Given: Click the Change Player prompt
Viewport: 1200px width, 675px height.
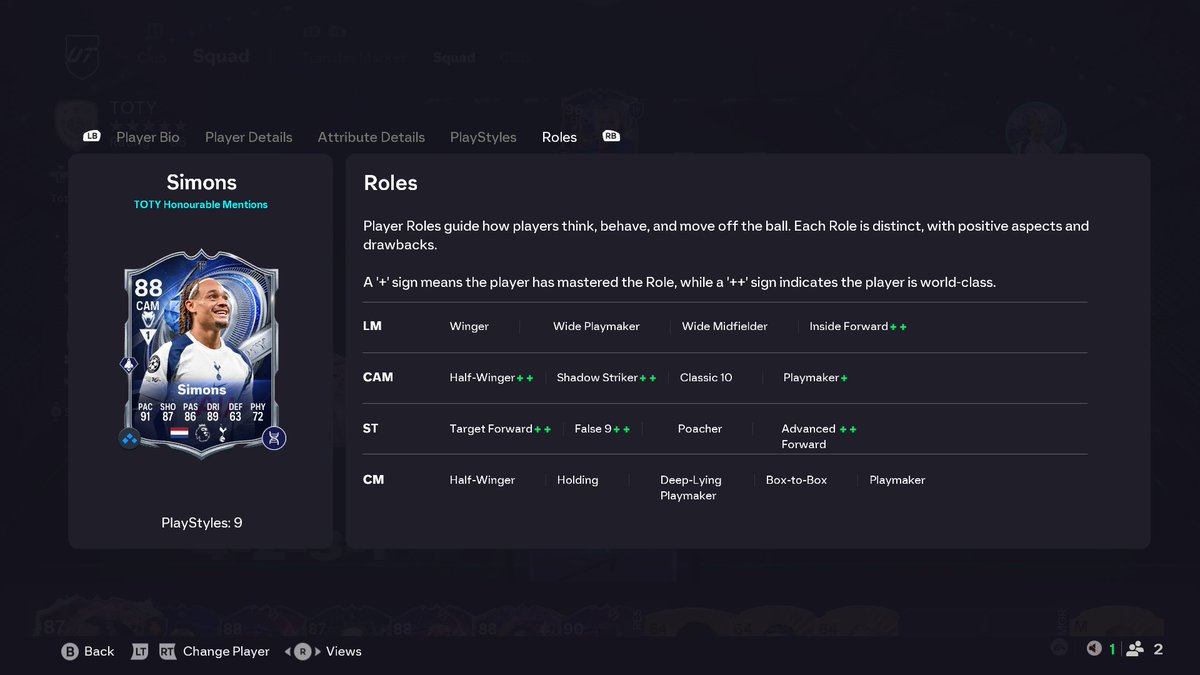Looking at the screenshot, I should 226,651.
